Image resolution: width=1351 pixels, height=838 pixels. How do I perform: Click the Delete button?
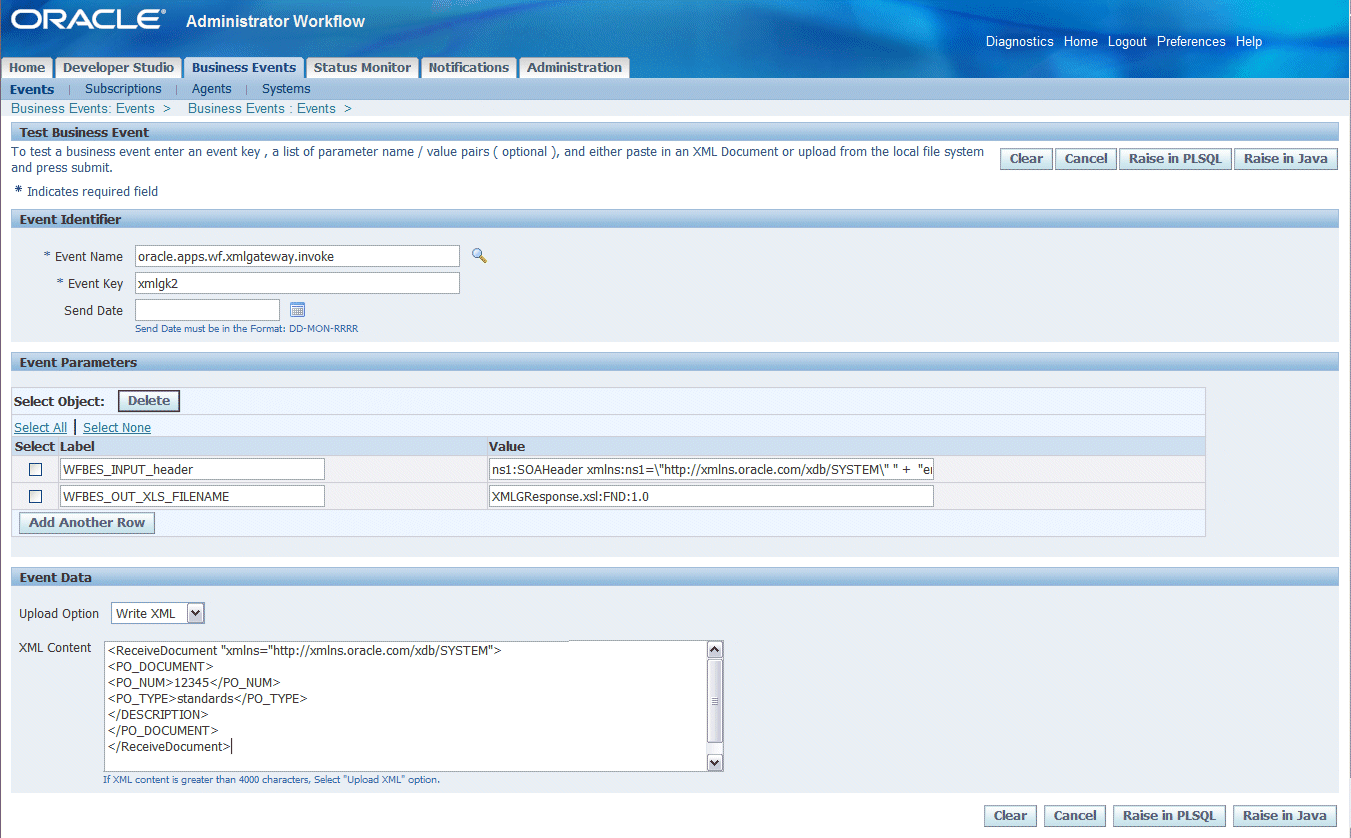[x=149, y=401]
